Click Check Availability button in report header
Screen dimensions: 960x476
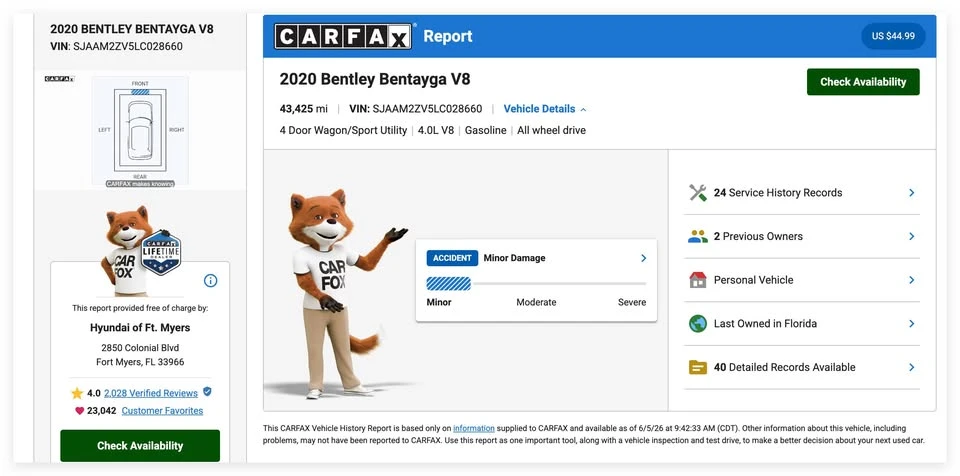pyautogui.click(x=863, y=82)
